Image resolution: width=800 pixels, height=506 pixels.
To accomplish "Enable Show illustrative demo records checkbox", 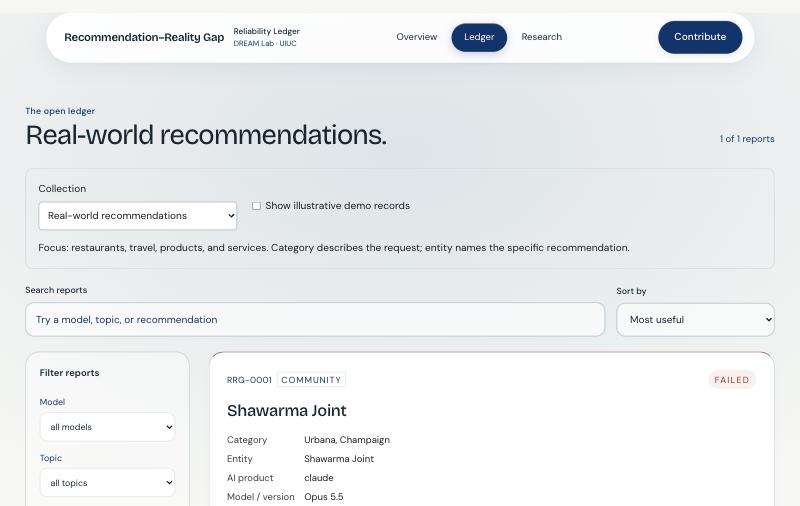I will pyautogui.click(x=257, y=206).
